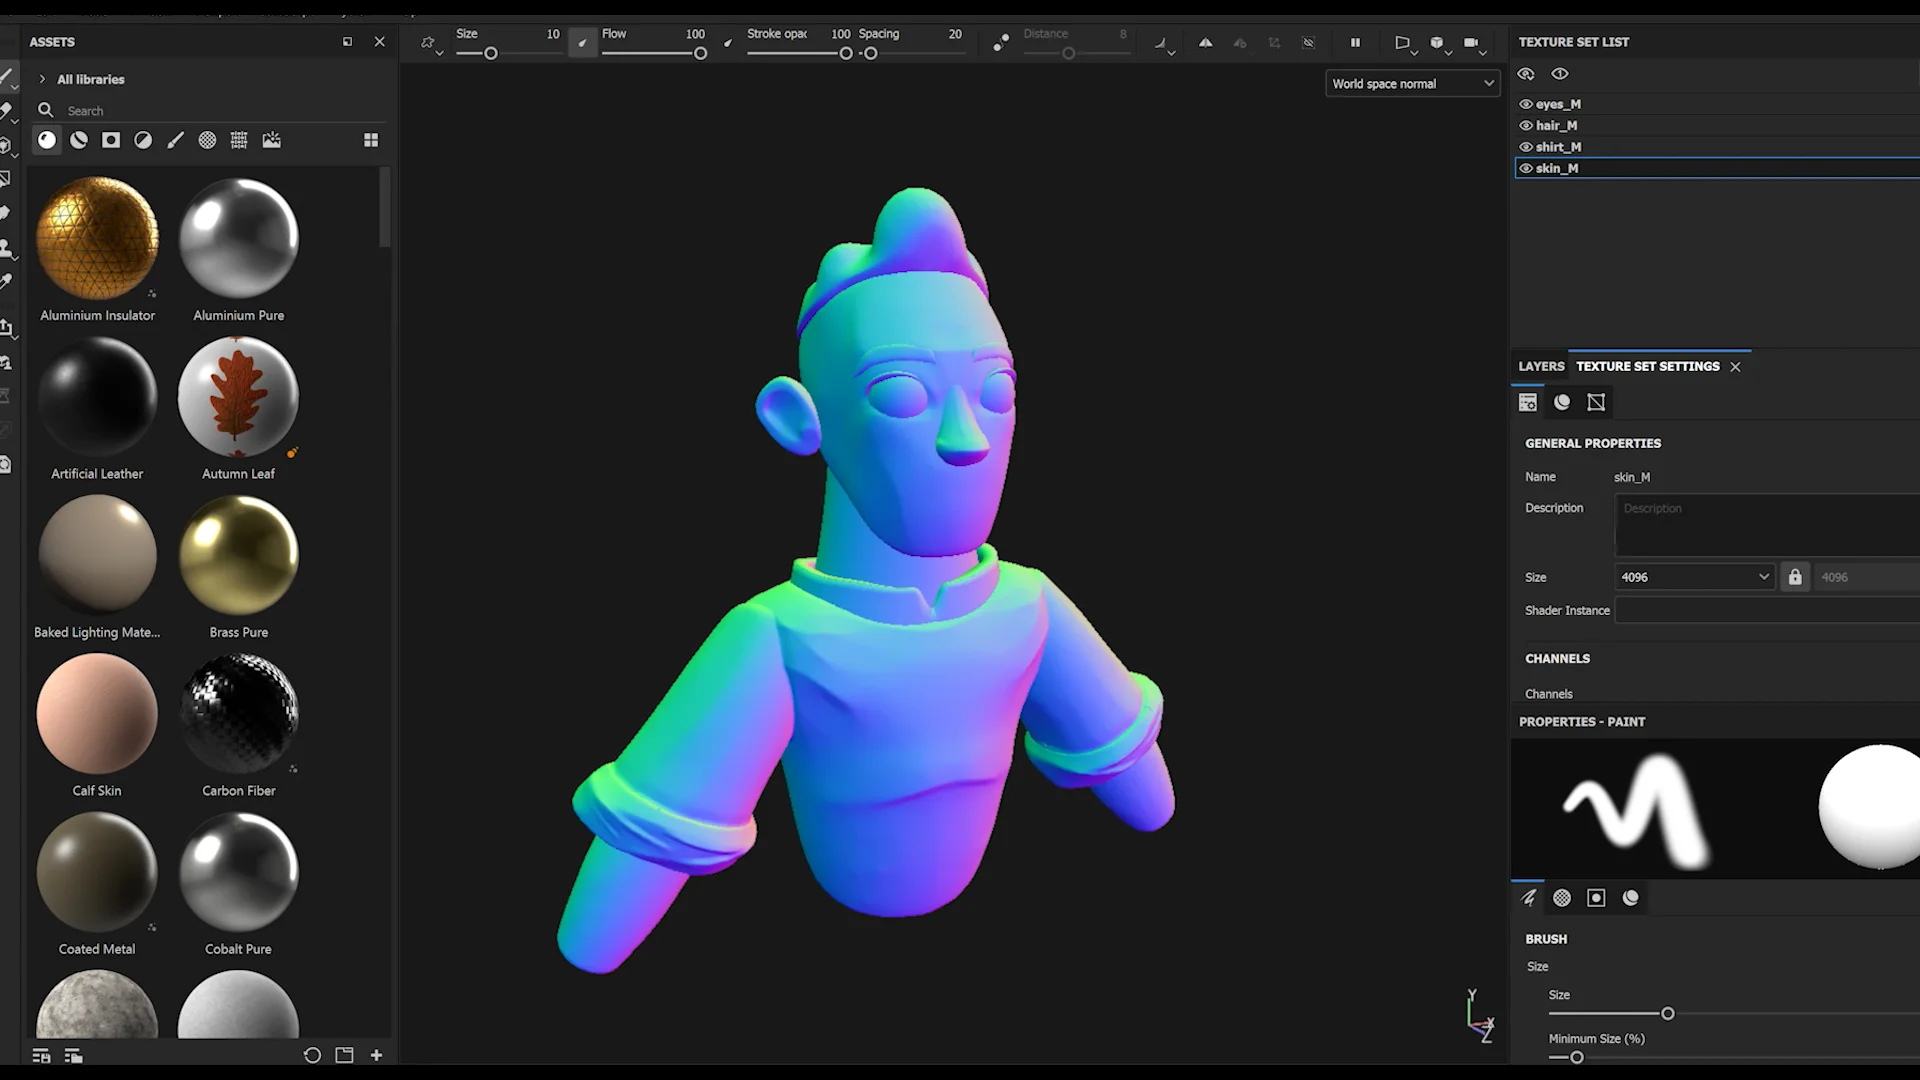This screenshot has height=1080, width=1920.
Task: Expand the All libraries tree in Assets
Action: coord(42,79)
